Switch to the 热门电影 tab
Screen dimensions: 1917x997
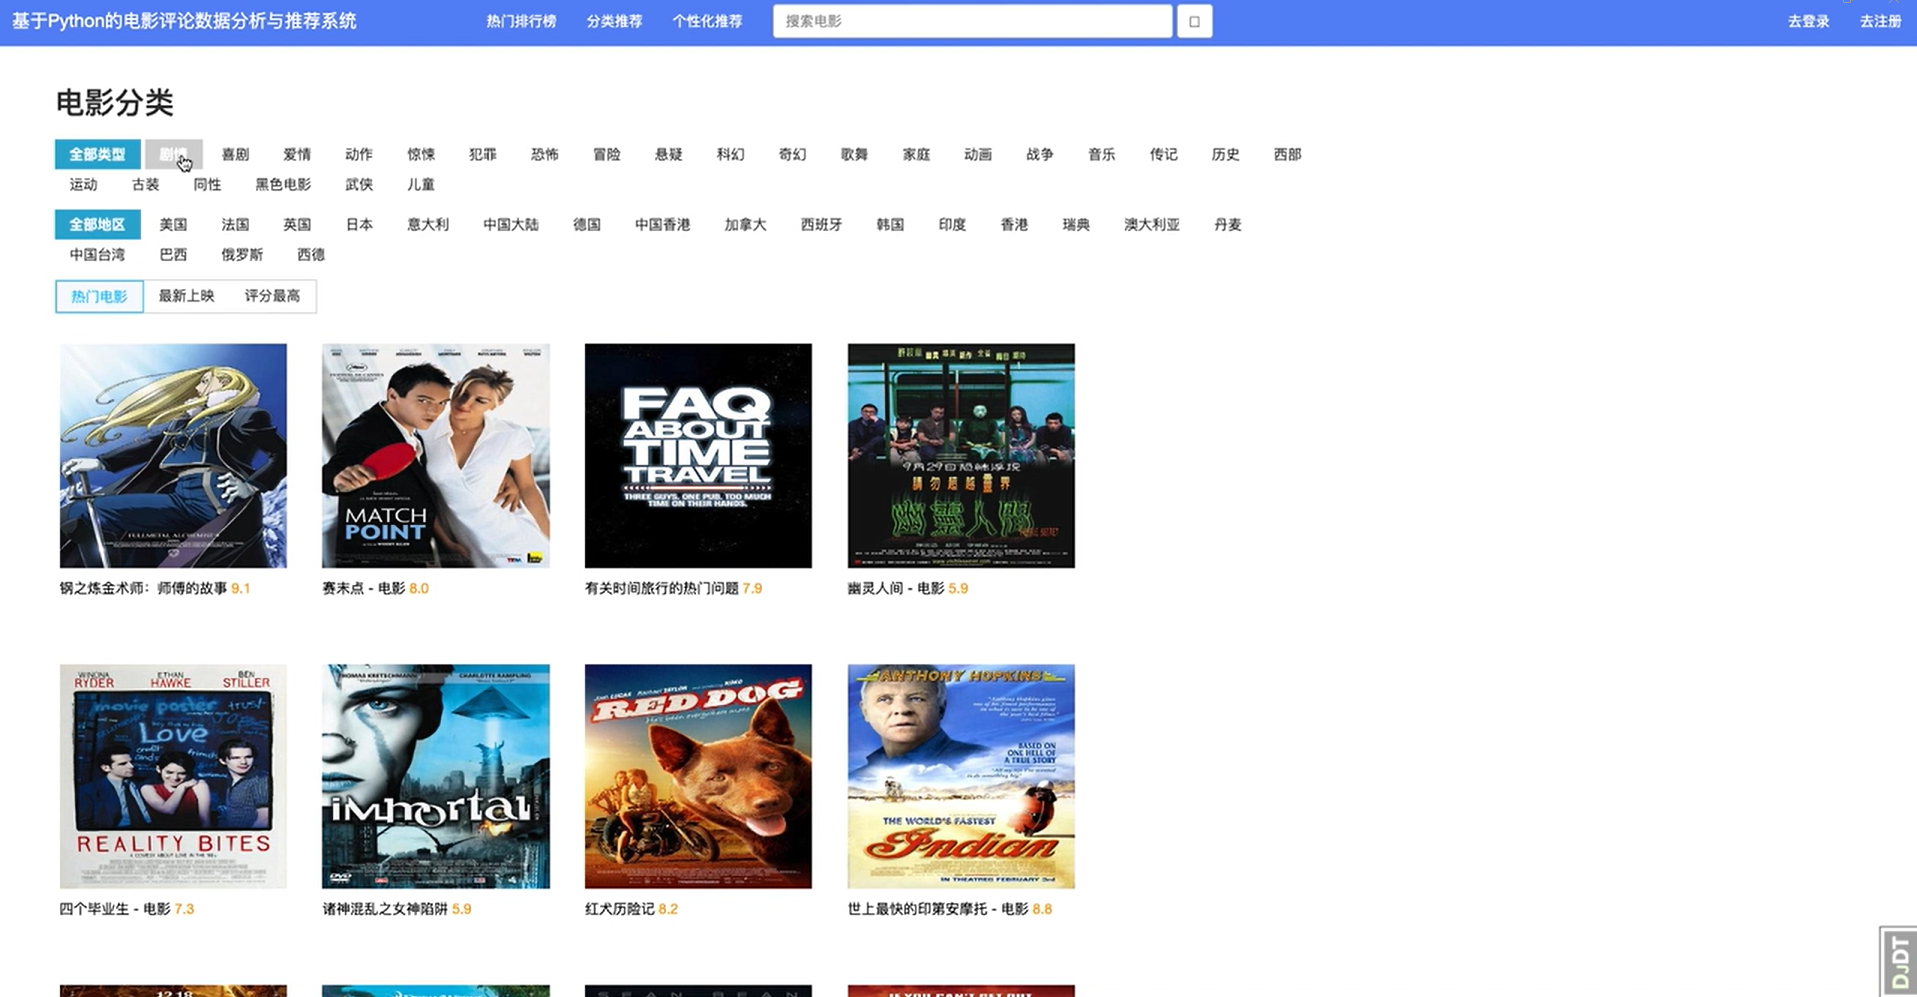pyautogui.click(x=99, y=296)
